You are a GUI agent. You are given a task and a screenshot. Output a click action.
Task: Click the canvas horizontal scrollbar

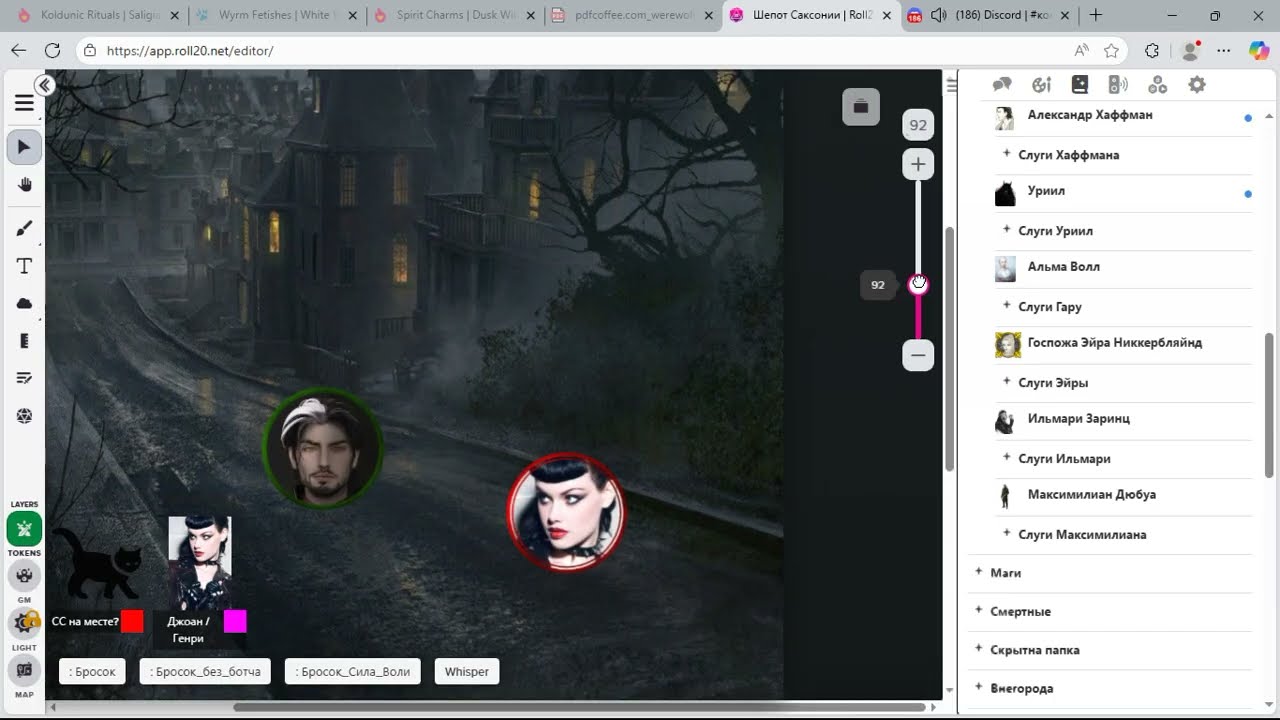point(580,707)
